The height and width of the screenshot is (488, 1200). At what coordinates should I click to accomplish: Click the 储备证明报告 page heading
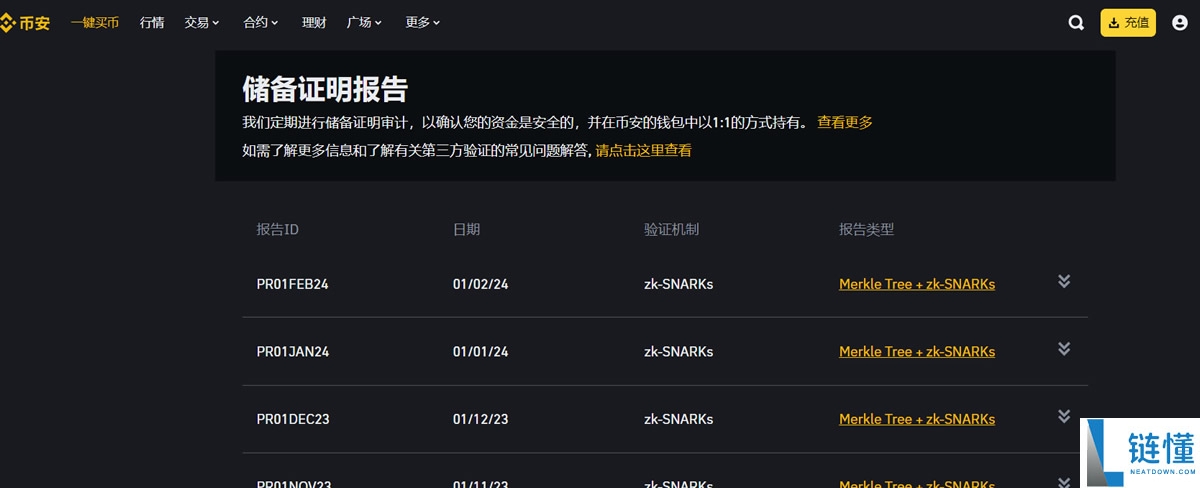pos(325,88)
